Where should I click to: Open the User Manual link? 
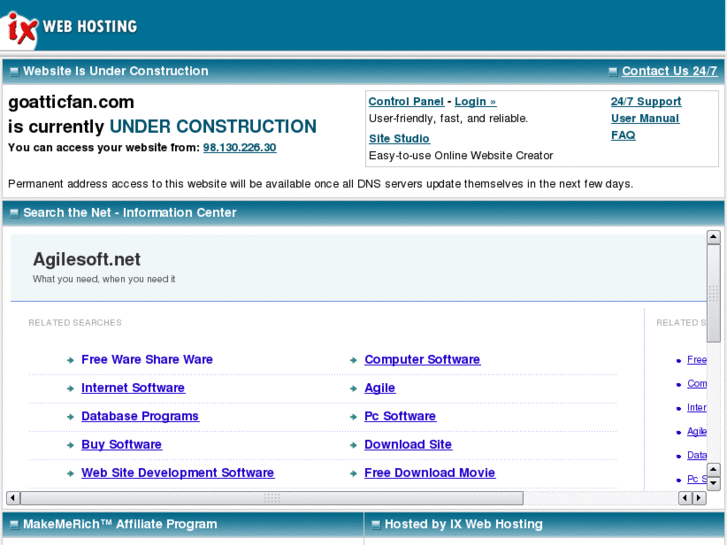[645, 118]
